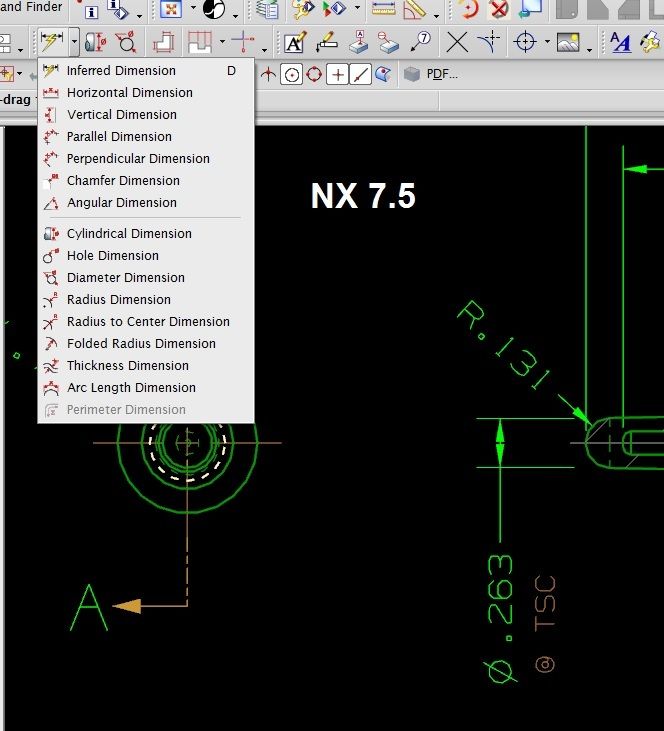
Task: Click the Intersection Symbol X icon
Action: (x=457, y=42)
